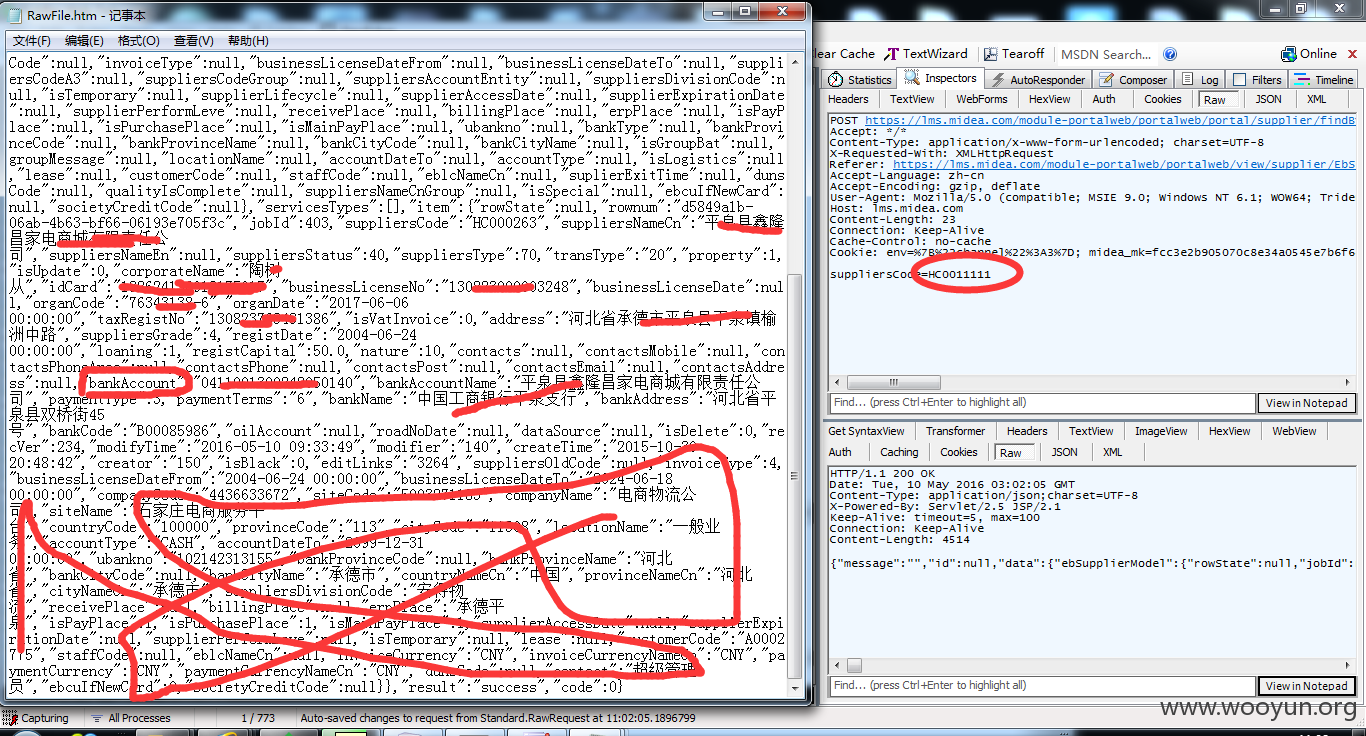Select the response Auth tab
This screenshot has width=1366, height=736.
(x=842, y=452)
